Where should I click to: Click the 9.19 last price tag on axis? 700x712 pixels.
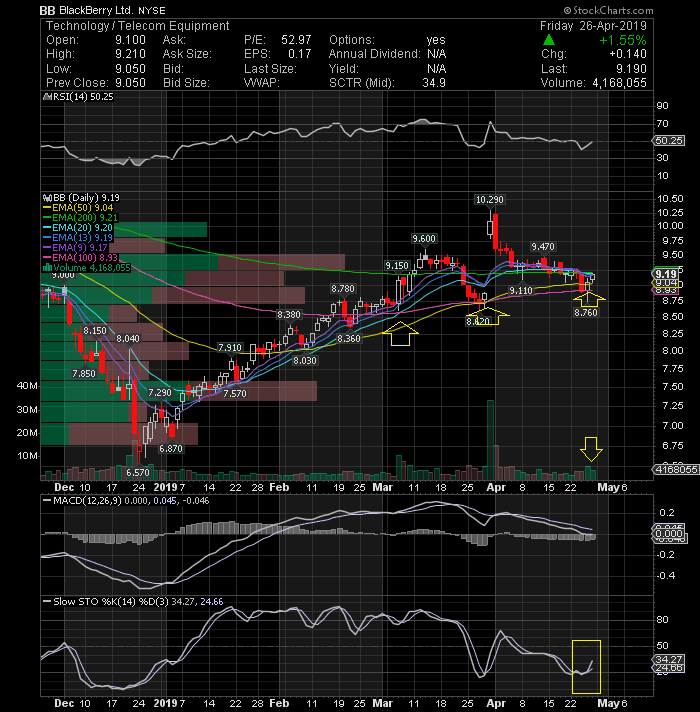click(666, 274)
